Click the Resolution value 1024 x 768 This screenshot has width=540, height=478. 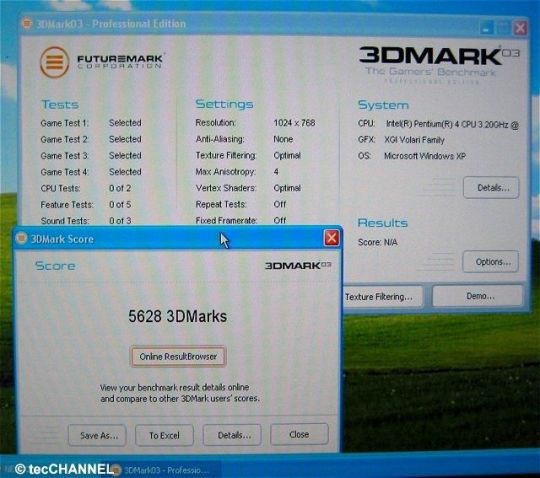pyautogui.click(x=294, y=123)
